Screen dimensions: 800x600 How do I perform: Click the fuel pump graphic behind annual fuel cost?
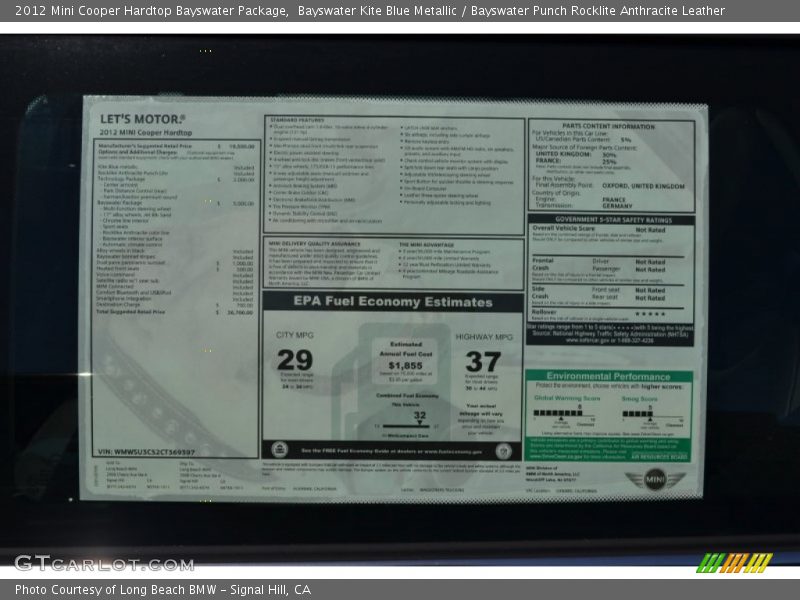click(393, 381)
